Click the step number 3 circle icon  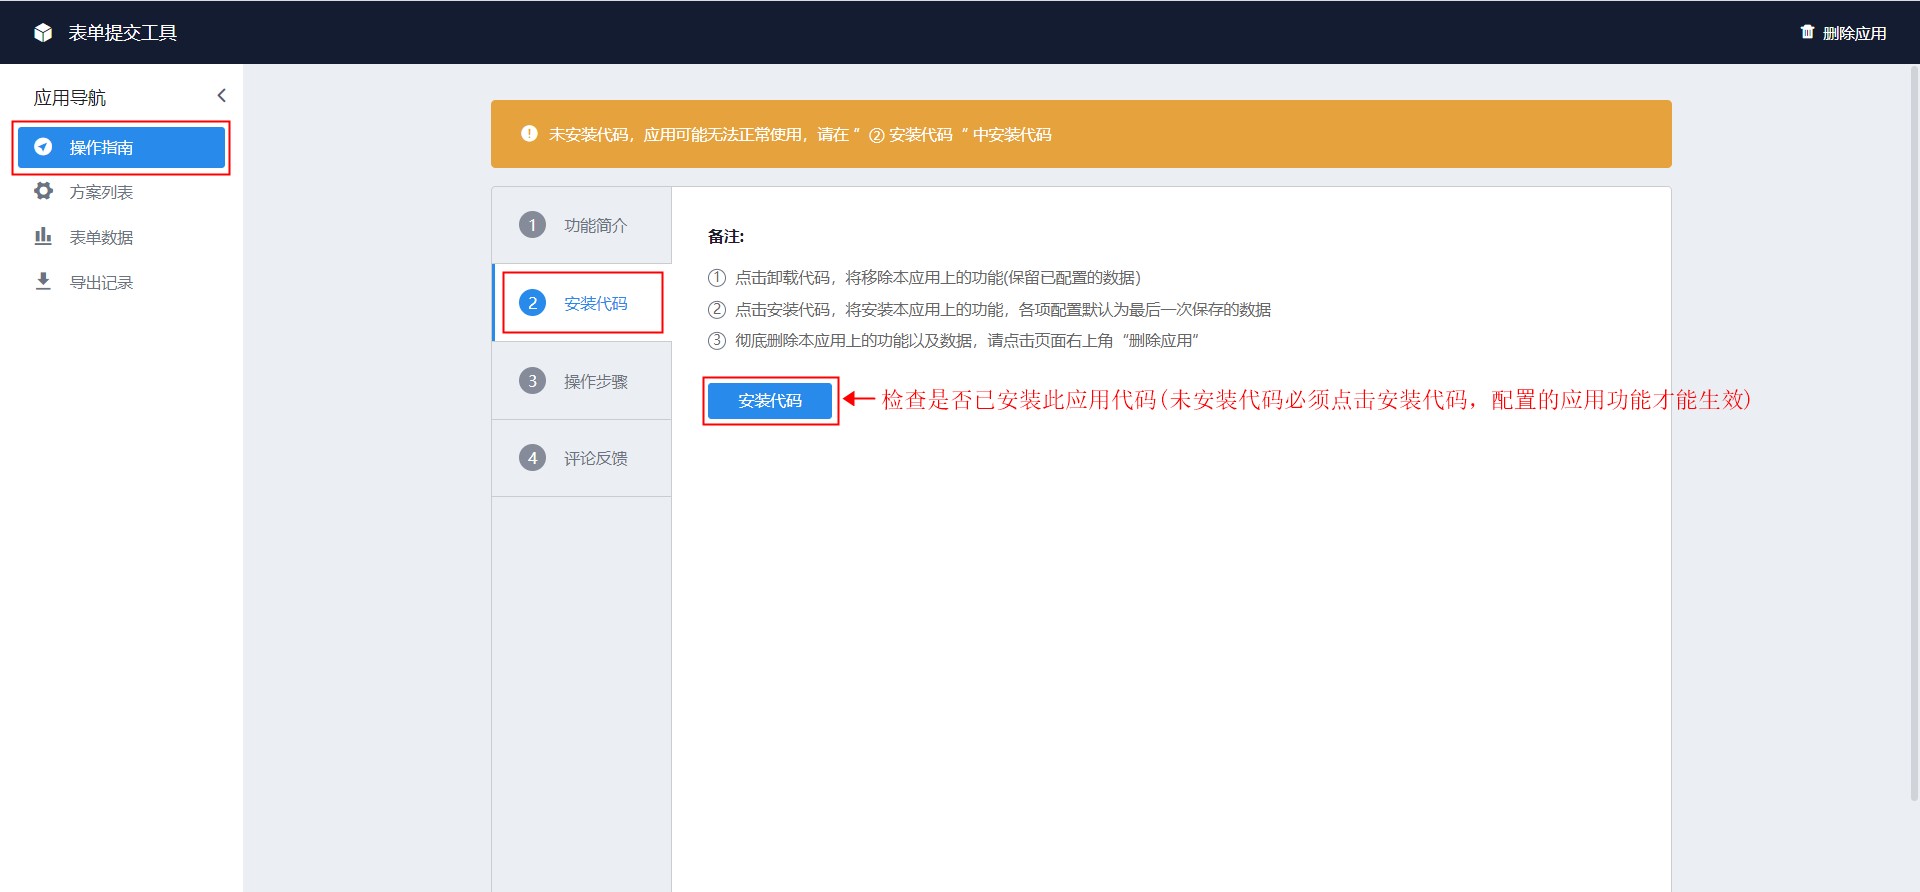pyautogui.click(x=532, y=381)
